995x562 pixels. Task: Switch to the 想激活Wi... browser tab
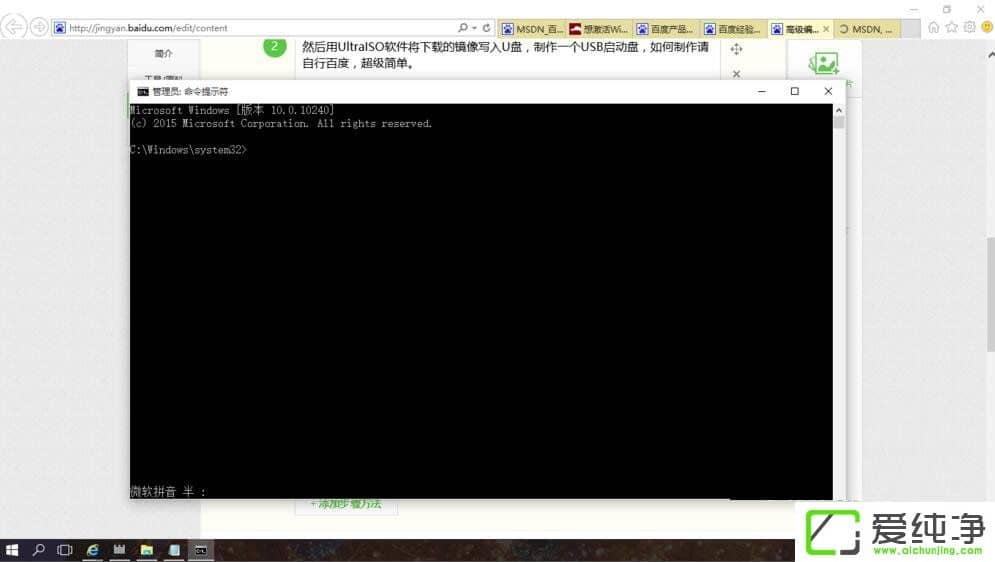point(599,29)
